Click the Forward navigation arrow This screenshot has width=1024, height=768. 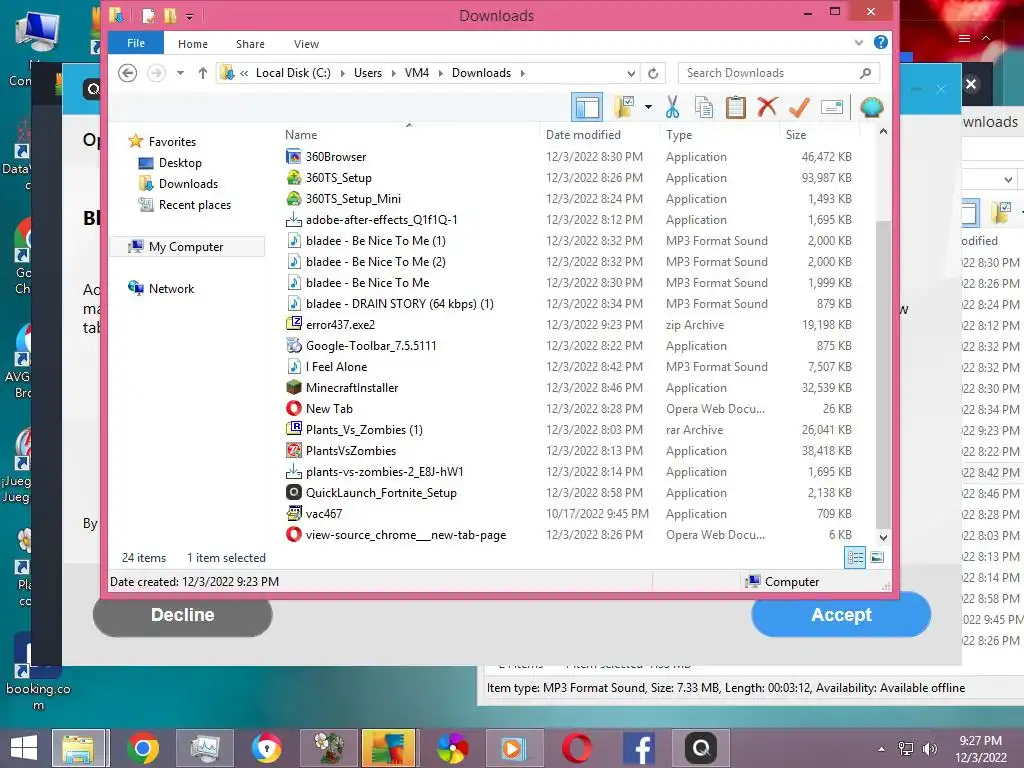(156, 72)
